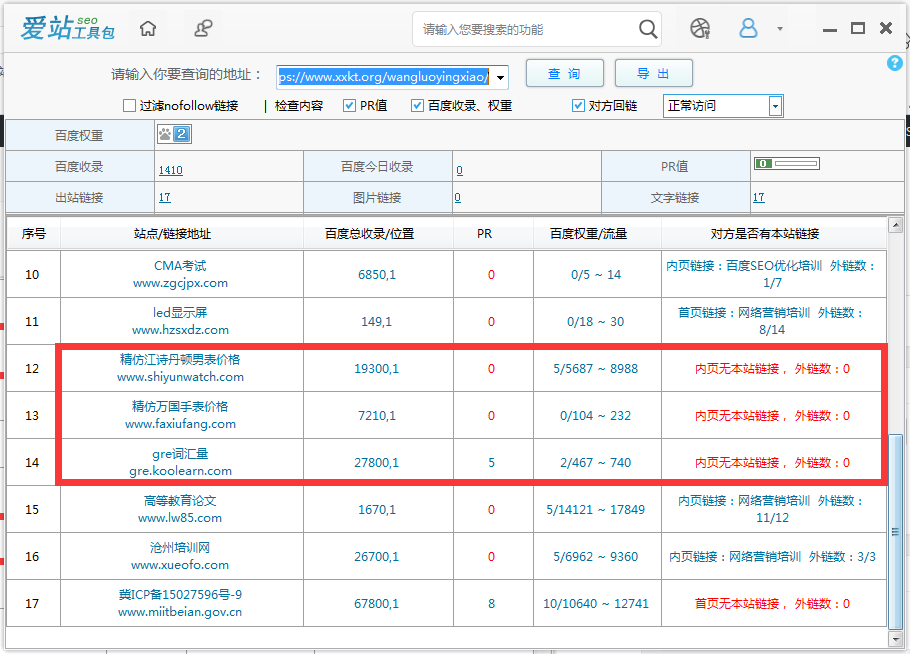Click the 导出 export button

tap(653, 74)
